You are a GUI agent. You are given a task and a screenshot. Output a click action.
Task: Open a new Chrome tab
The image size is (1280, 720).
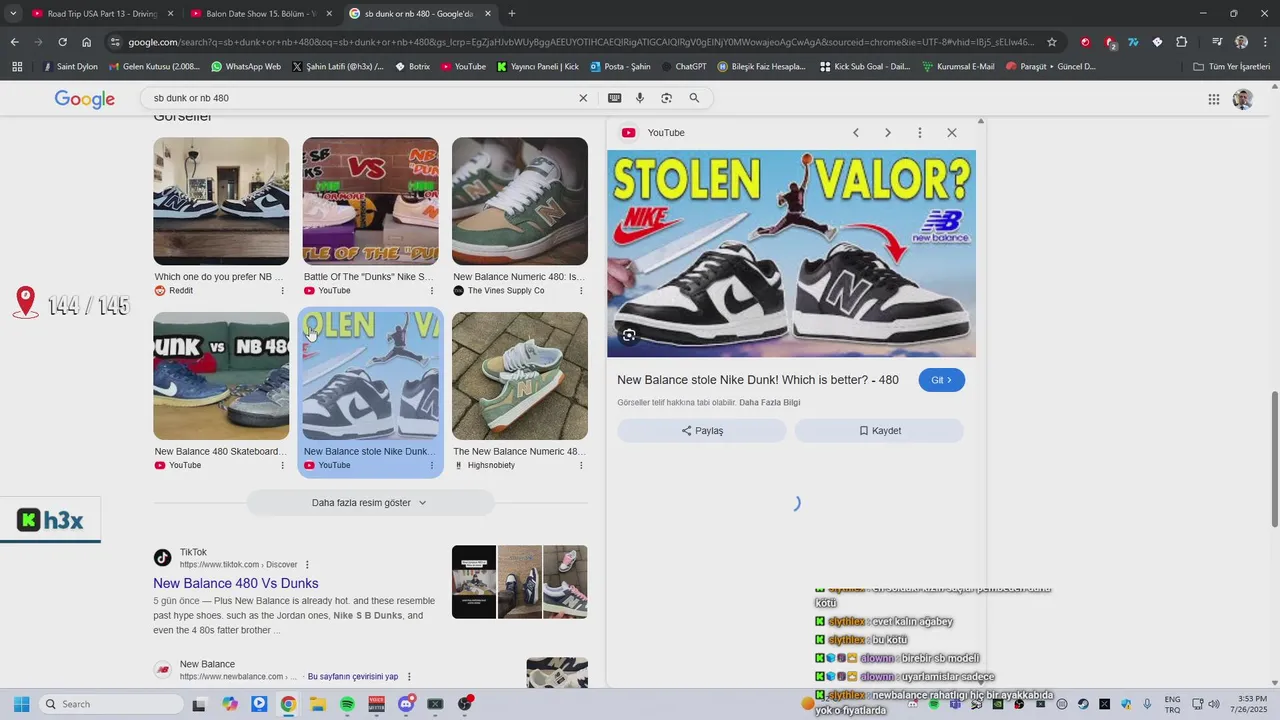(512, 14)
